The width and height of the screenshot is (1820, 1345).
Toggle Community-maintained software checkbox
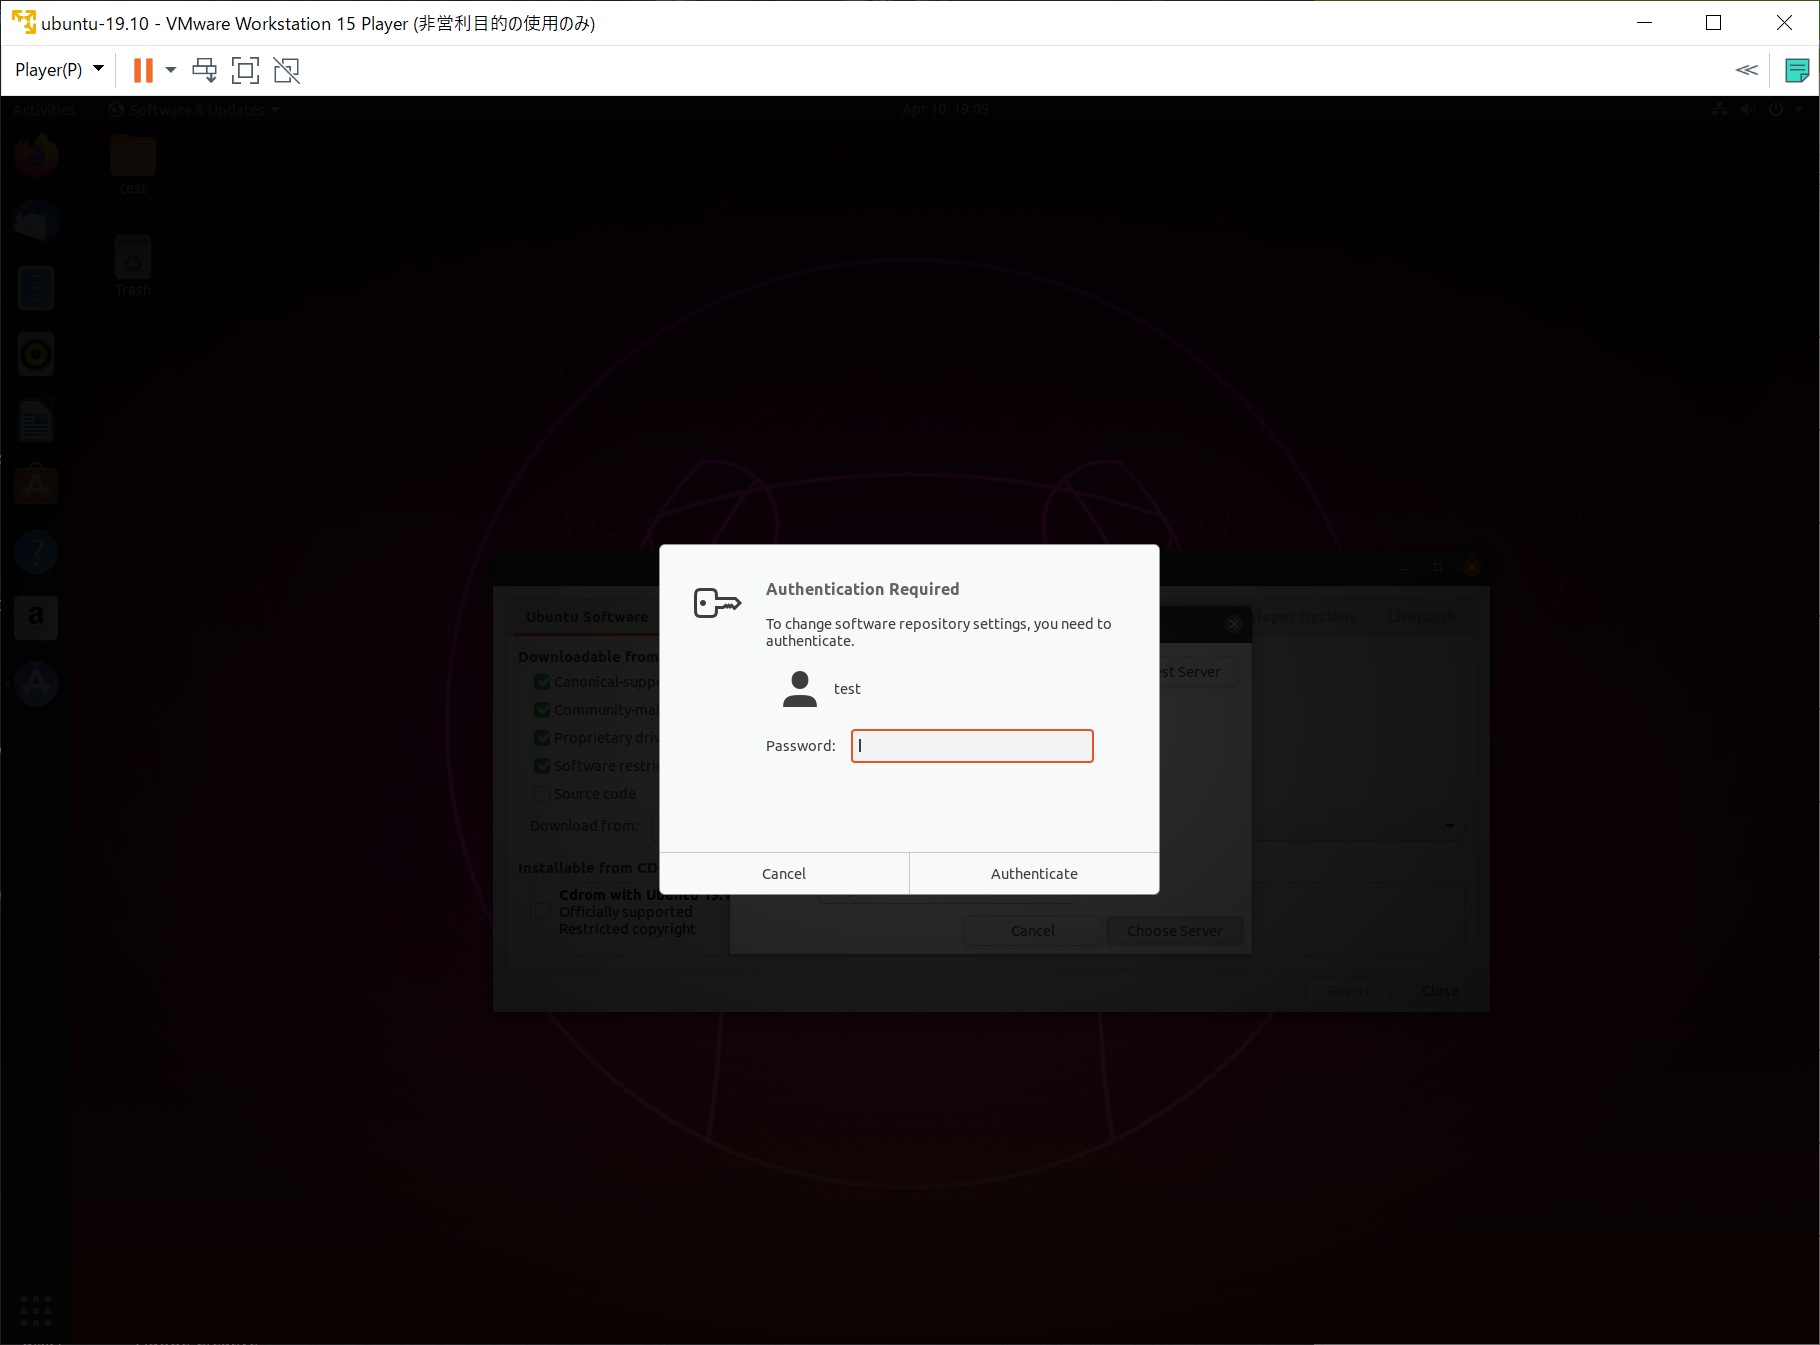pyautogui.click(x=542, y=710)
